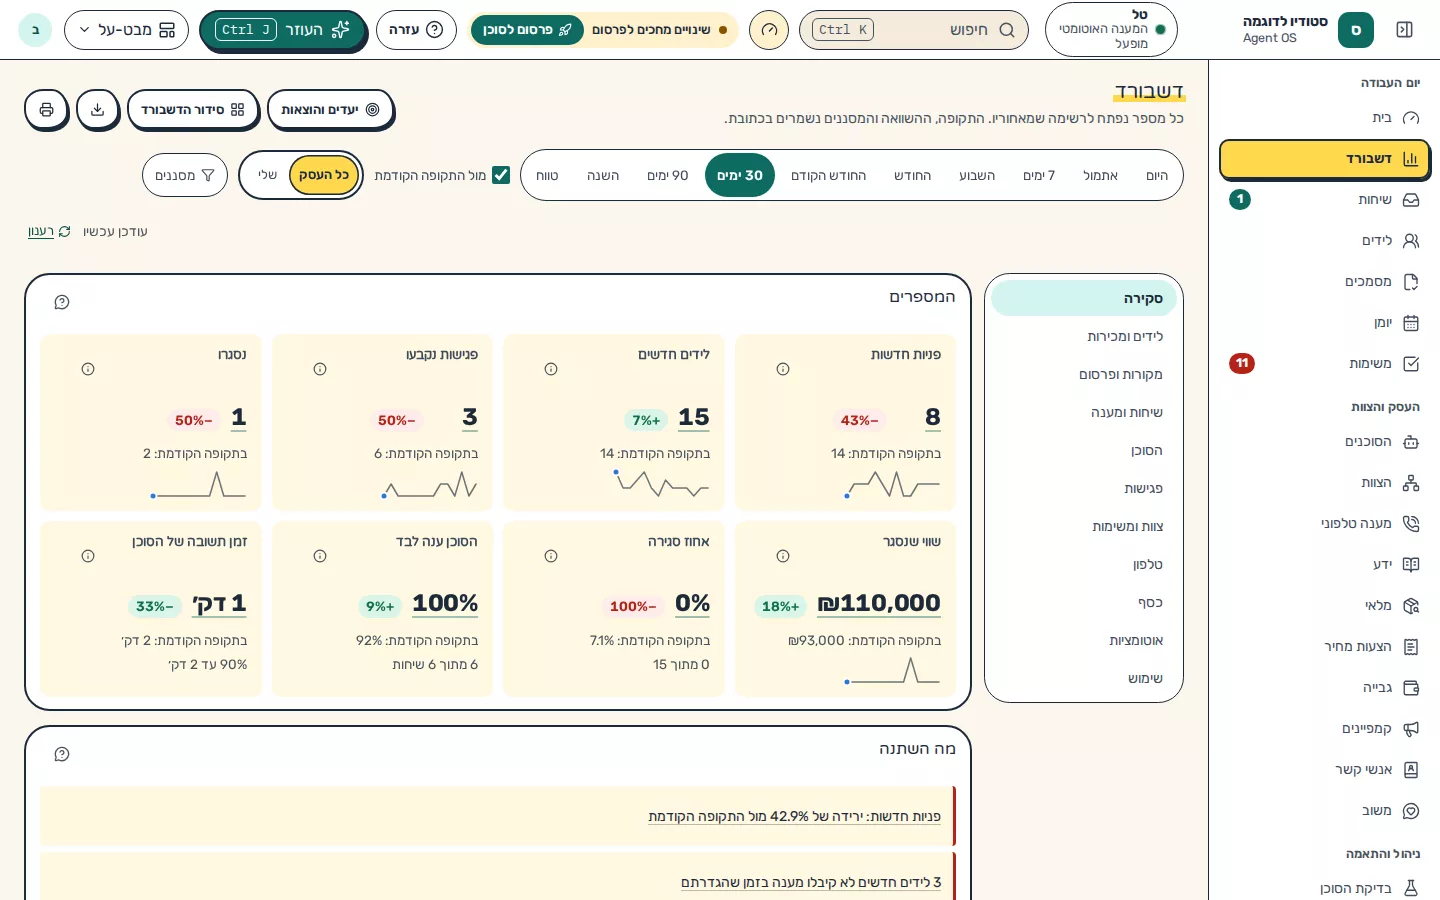Select כל העסק scope toggle
The image size is (1440, 900).
(x=324, y=175)
